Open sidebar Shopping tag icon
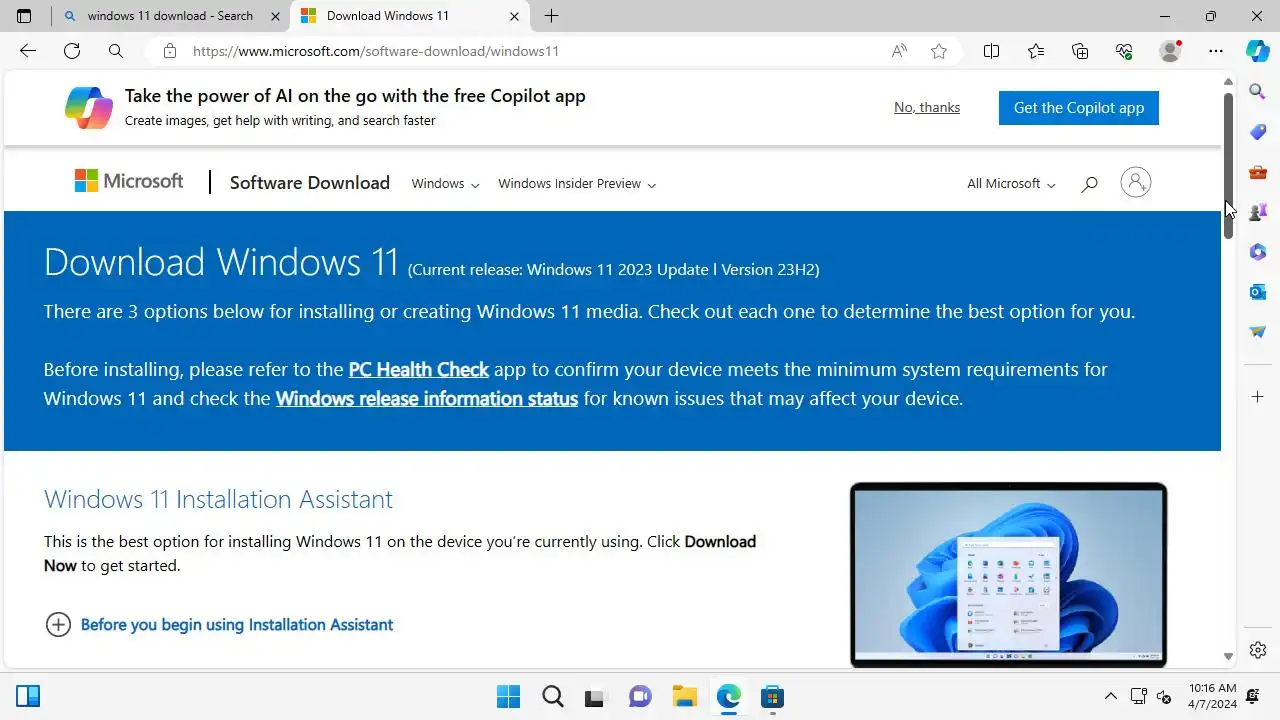The image size is (1280, 720). coord(1258,132)
